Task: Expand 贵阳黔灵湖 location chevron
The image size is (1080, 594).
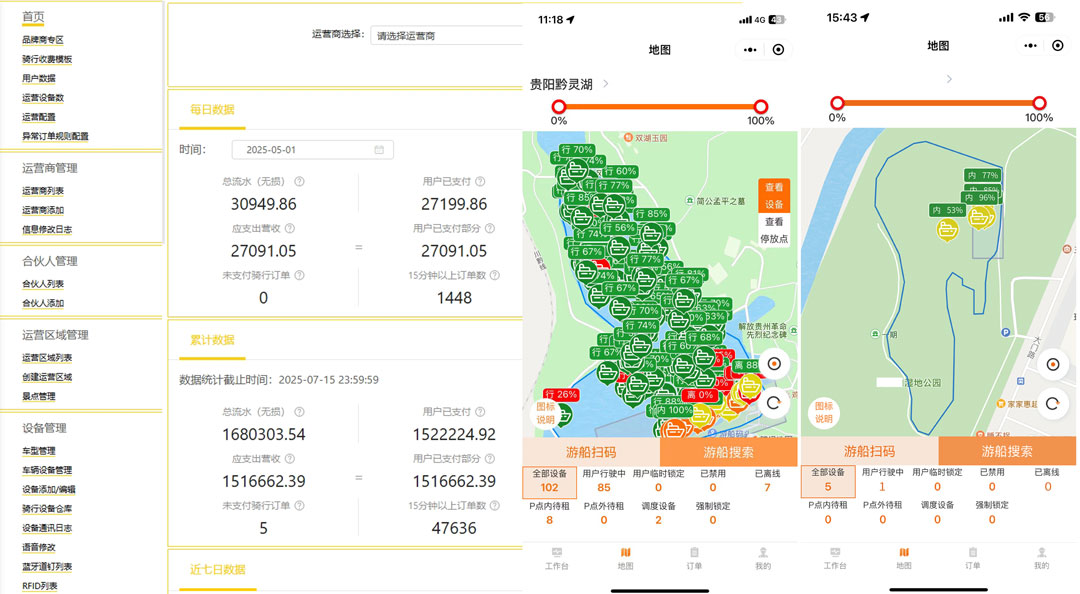Action: click(606, 84)
